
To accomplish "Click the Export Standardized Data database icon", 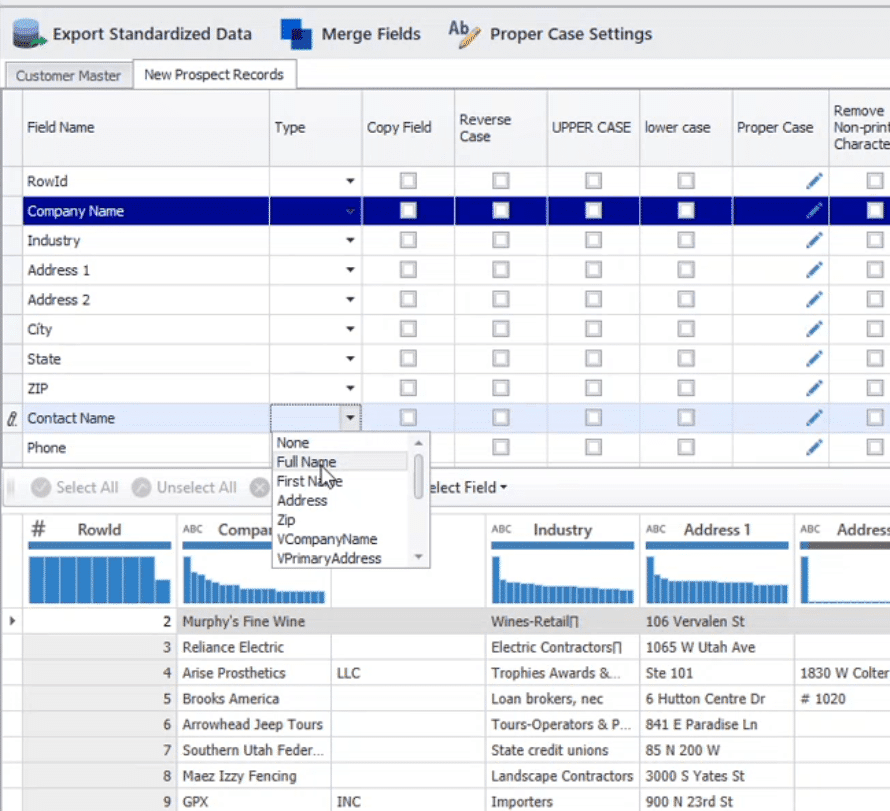I will point(28,33).
